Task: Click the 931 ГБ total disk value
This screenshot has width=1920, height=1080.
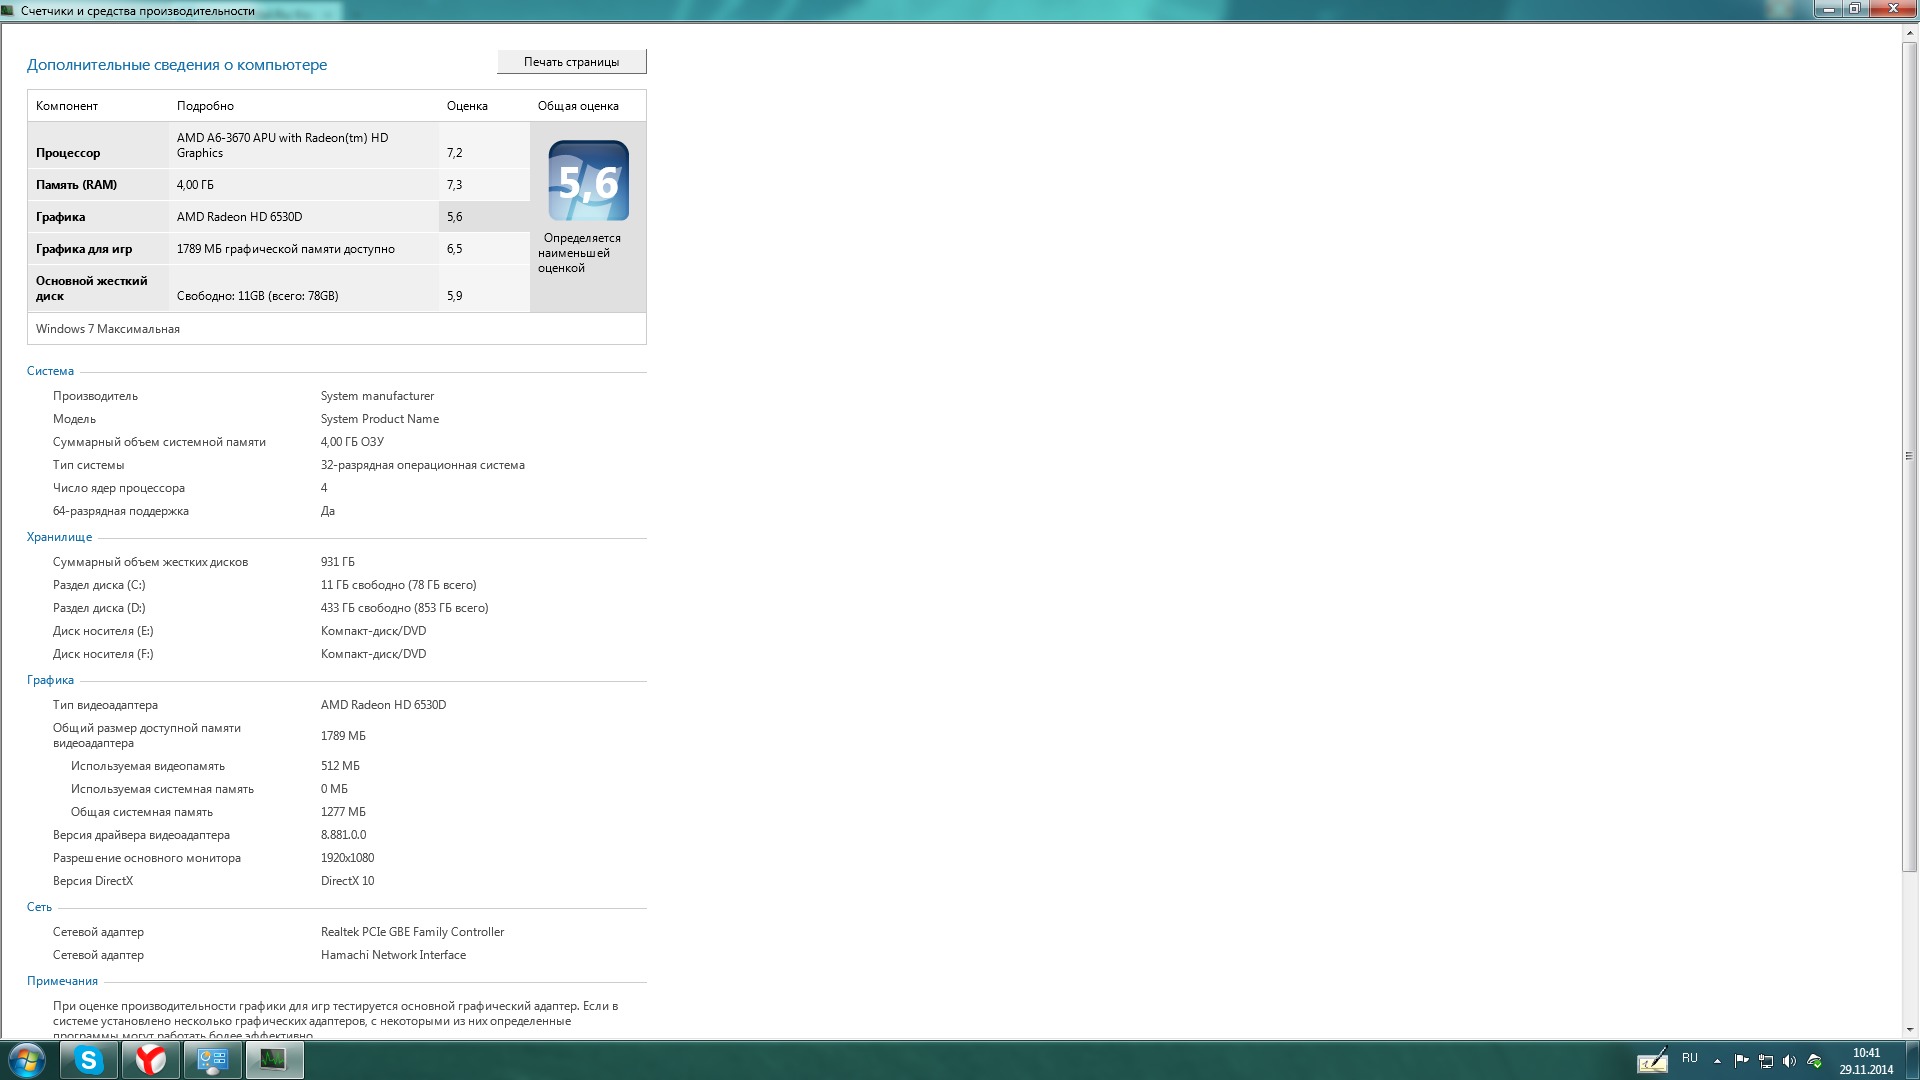Action: 338,562
